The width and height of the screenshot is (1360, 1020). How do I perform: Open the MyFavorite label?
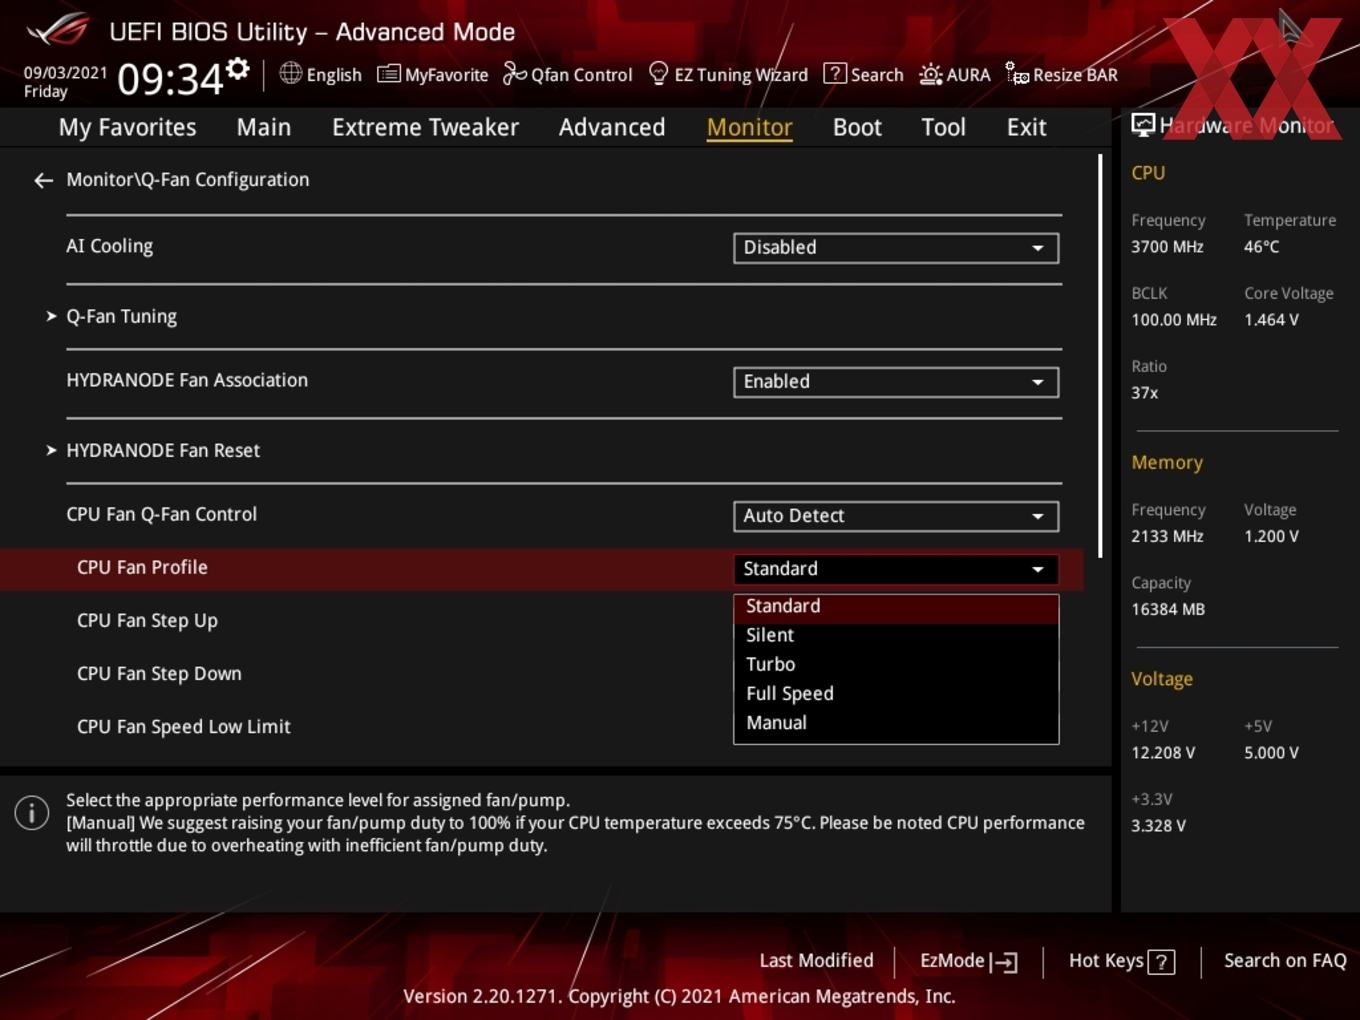pyautogui.click(x=446, y=75)
